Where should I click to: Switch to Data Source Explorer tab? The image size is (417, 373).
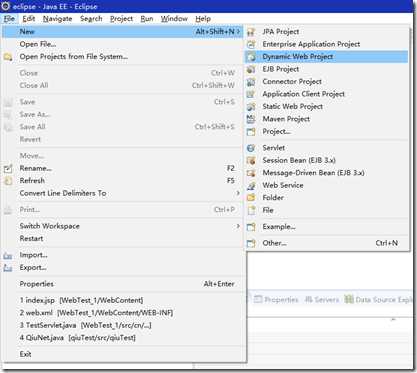[379, 299]
